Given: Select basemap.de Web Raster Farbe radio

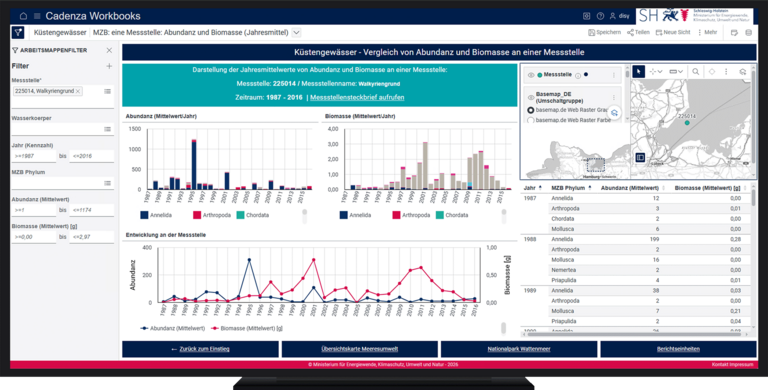Looking at the screenshot, I should coord(530,120).
